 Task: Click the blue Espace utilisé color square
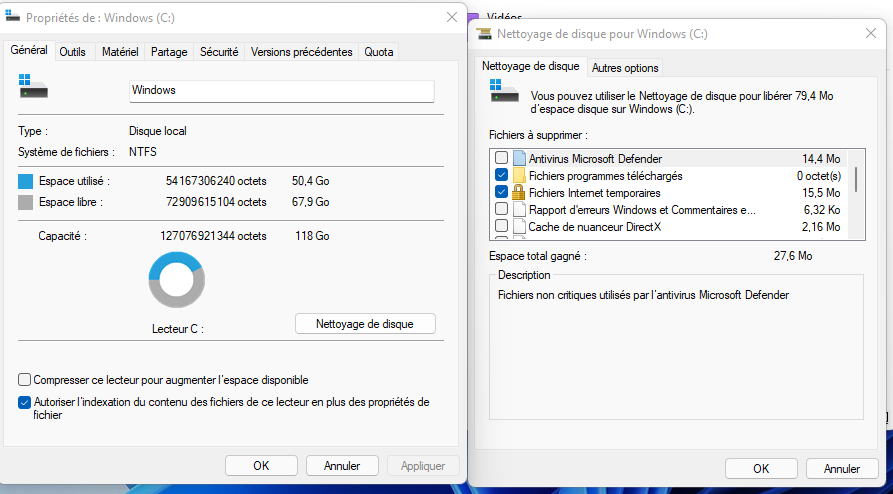(26, 181)
